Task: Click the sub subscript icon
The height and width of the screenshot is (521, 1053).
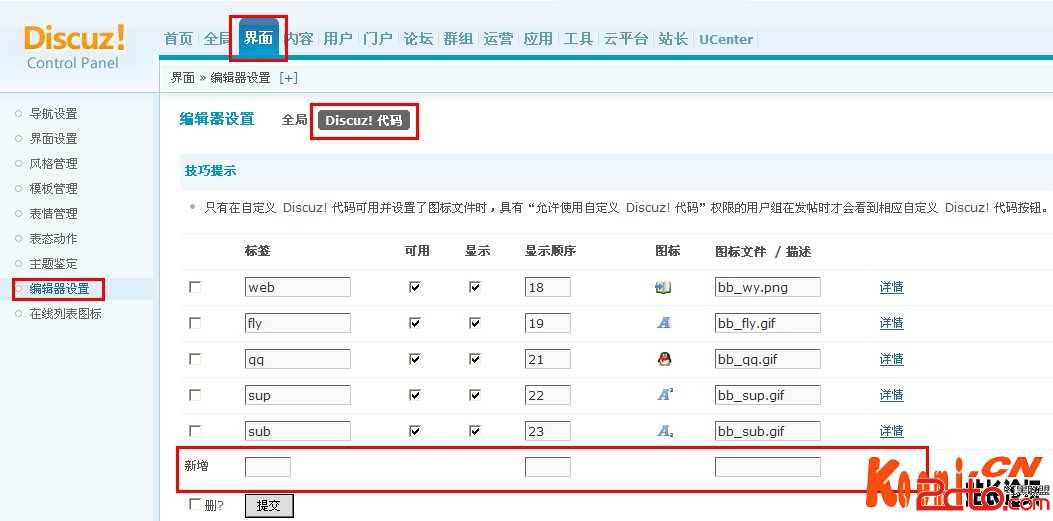Action: tap(664, 431)
